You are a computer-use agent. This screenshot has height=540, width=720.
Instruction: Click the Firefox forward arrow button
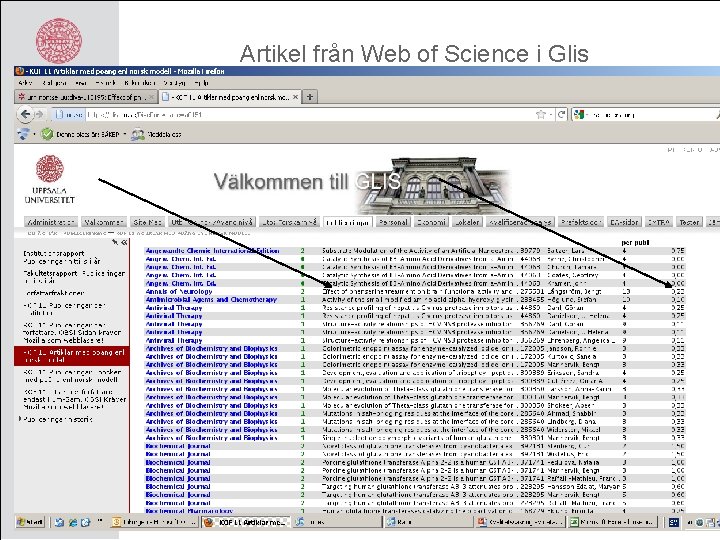tap(39, 114)
